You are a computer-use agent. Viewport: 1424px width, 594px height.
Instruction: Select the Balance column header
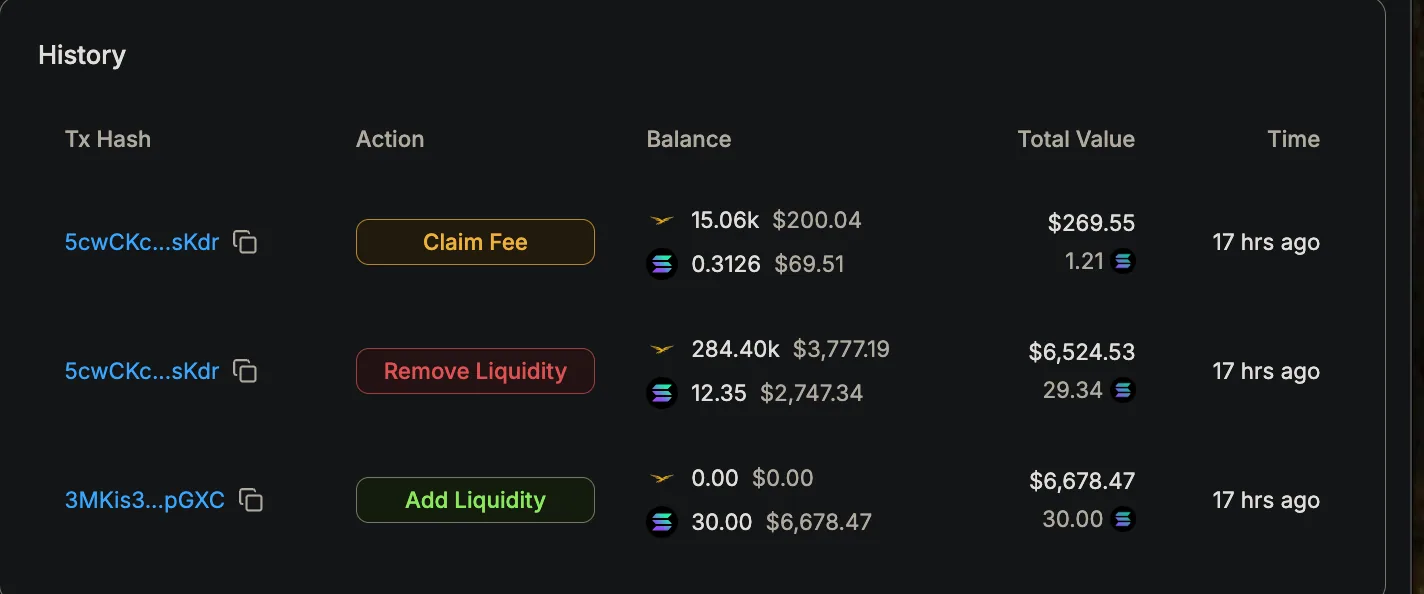[689, 139]
